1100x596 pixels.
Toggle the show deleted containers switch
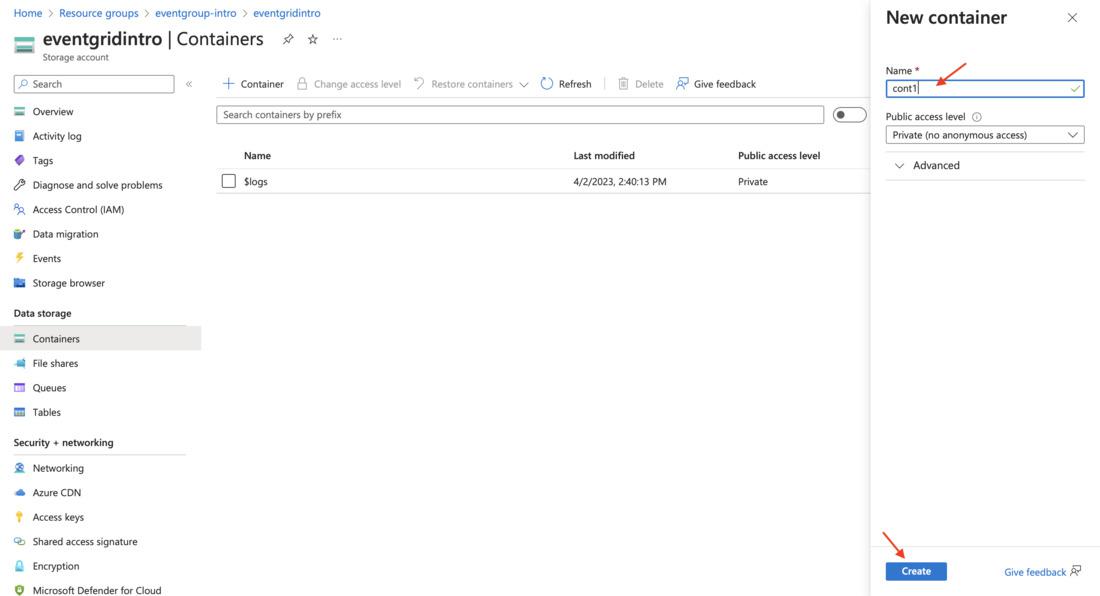[x=849, y=115]
